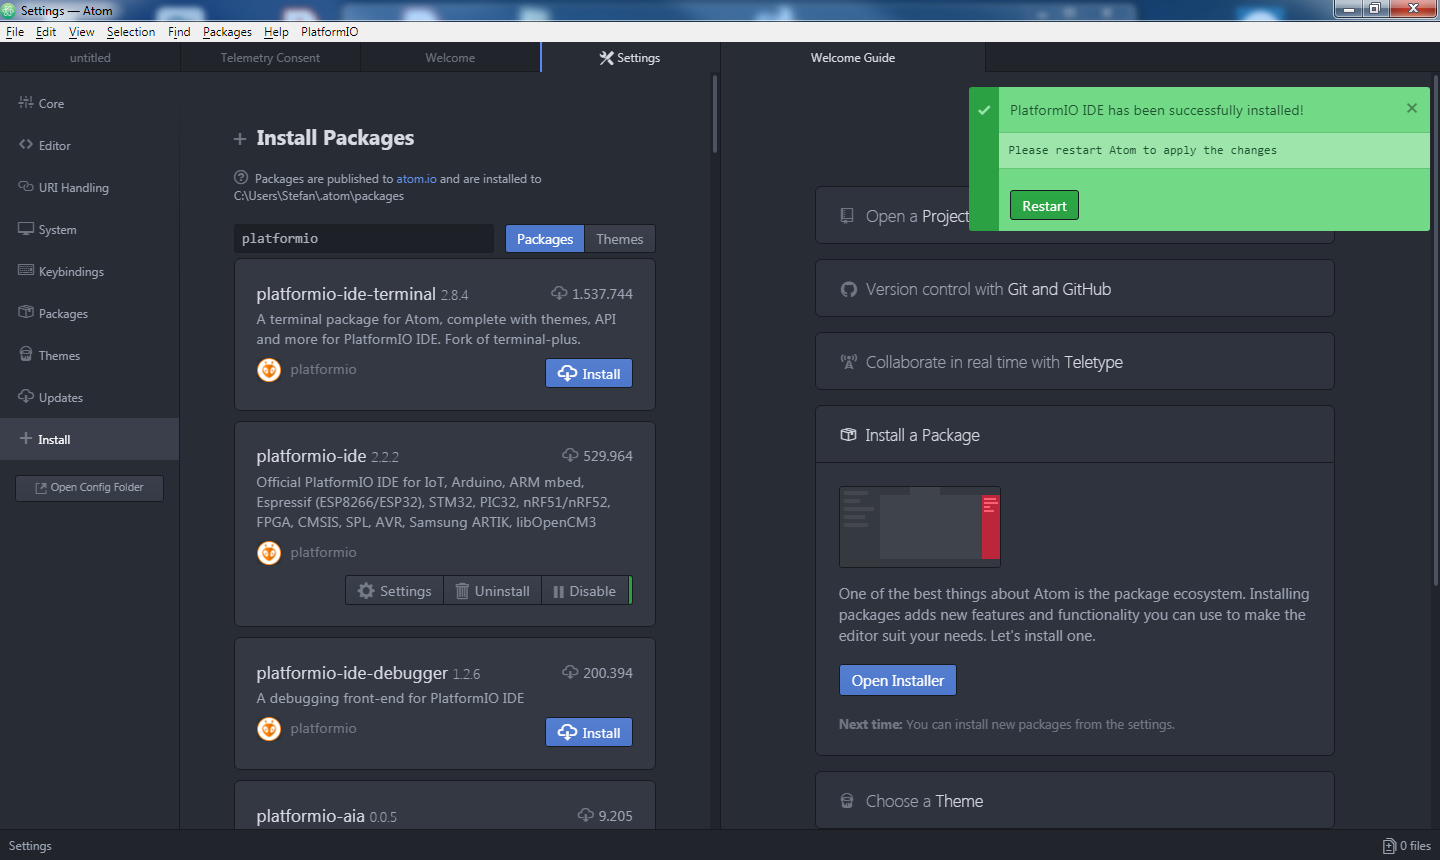Switch to the Welcome tab
The width and height of the screenshot is (1440, 860).
click(x=450, y=58)
